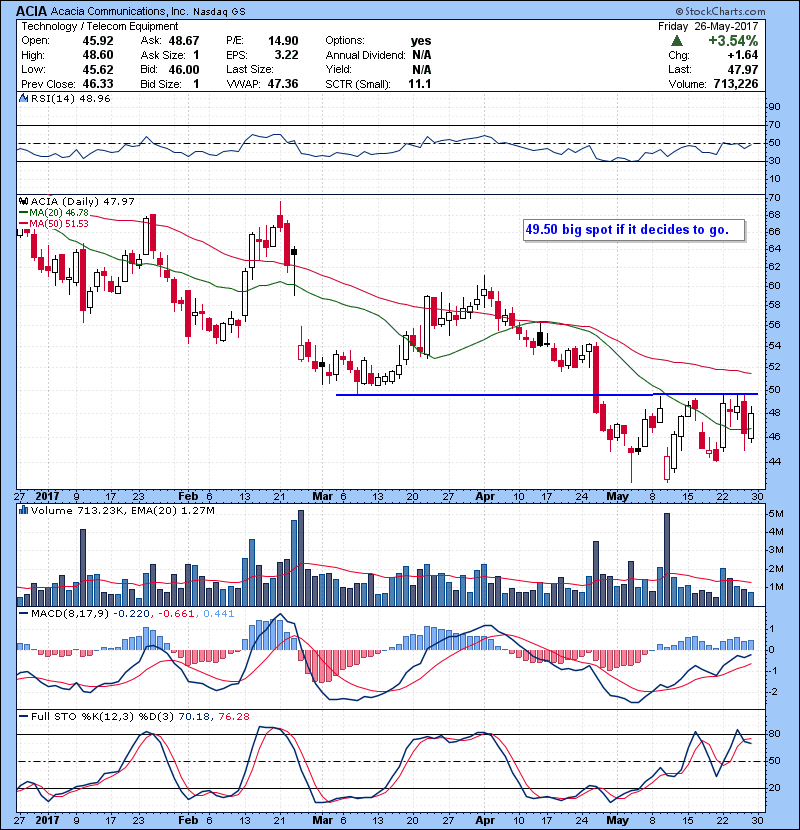800x830 pixels.
Task: Click the MACD histogram value 0.441
Action: click(x=218, y=614)
